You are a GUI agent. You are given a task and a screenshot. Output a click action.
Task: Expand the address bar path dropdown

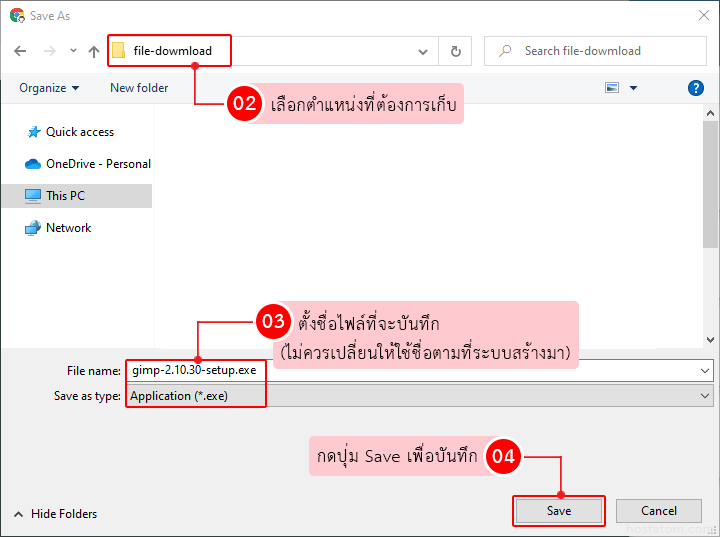[x=423, y=51]
